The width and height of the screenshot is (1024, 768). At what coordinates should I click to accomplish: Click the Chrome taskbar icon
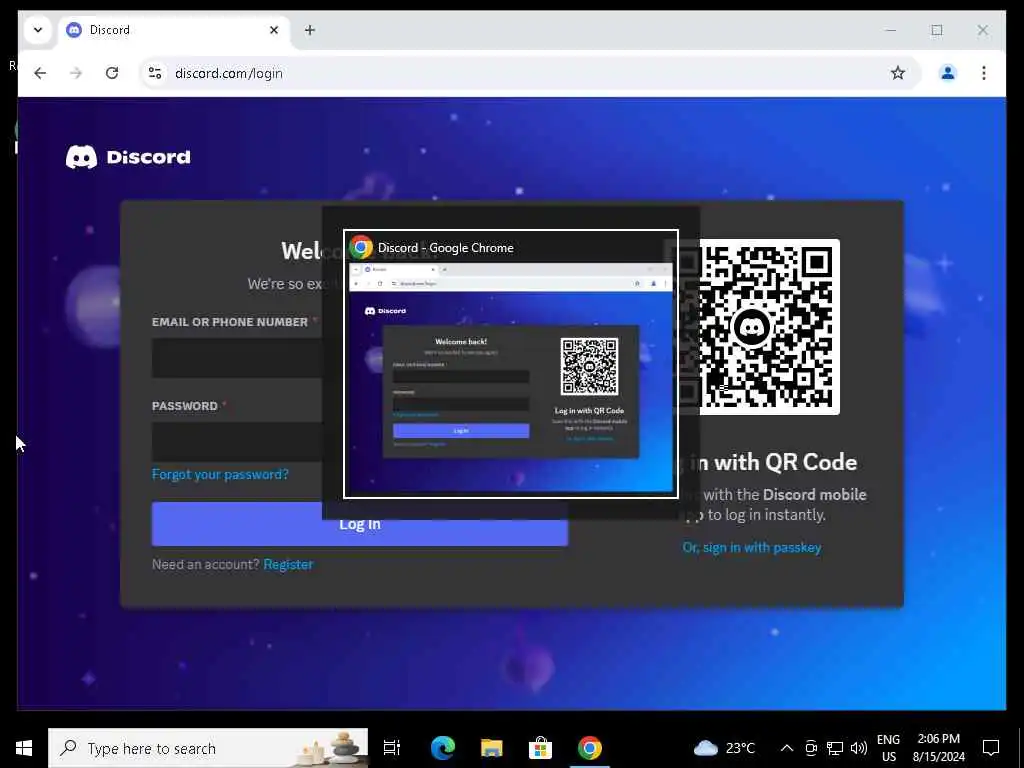[x=589, y=748]
